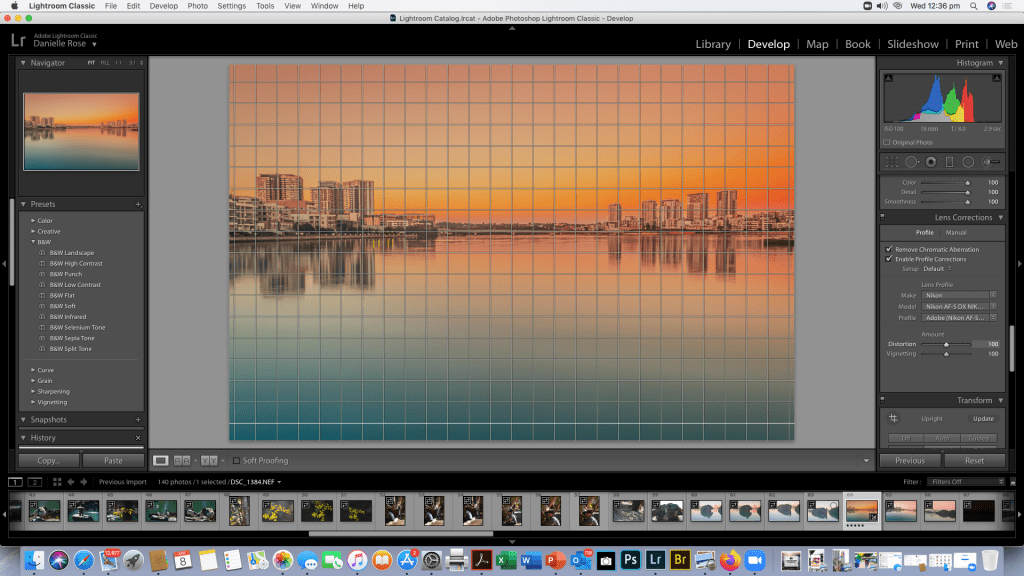Click the add preset plus icon
Viewport: 1024px width, 576px height.
(x=138, y=204)
